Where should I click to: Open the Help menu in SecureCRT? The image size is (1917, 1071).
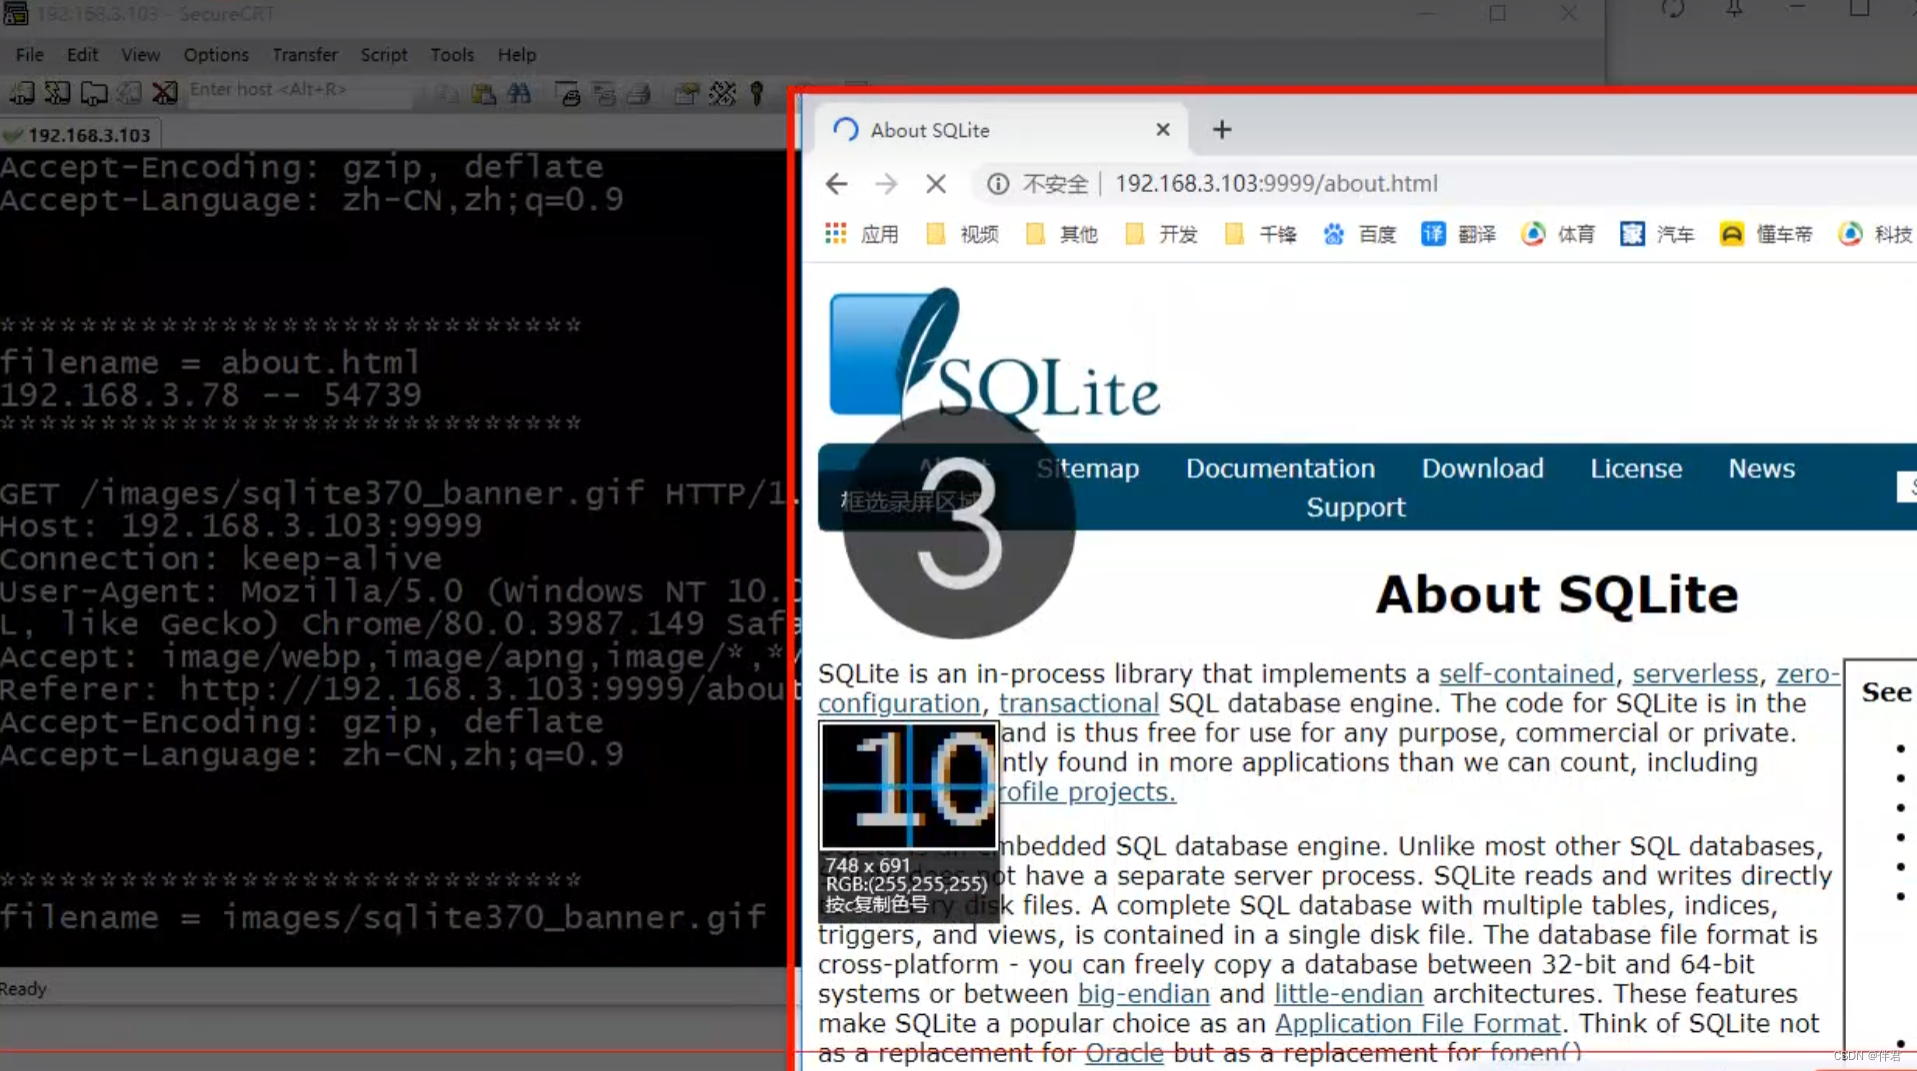click(x=517, y=55)
